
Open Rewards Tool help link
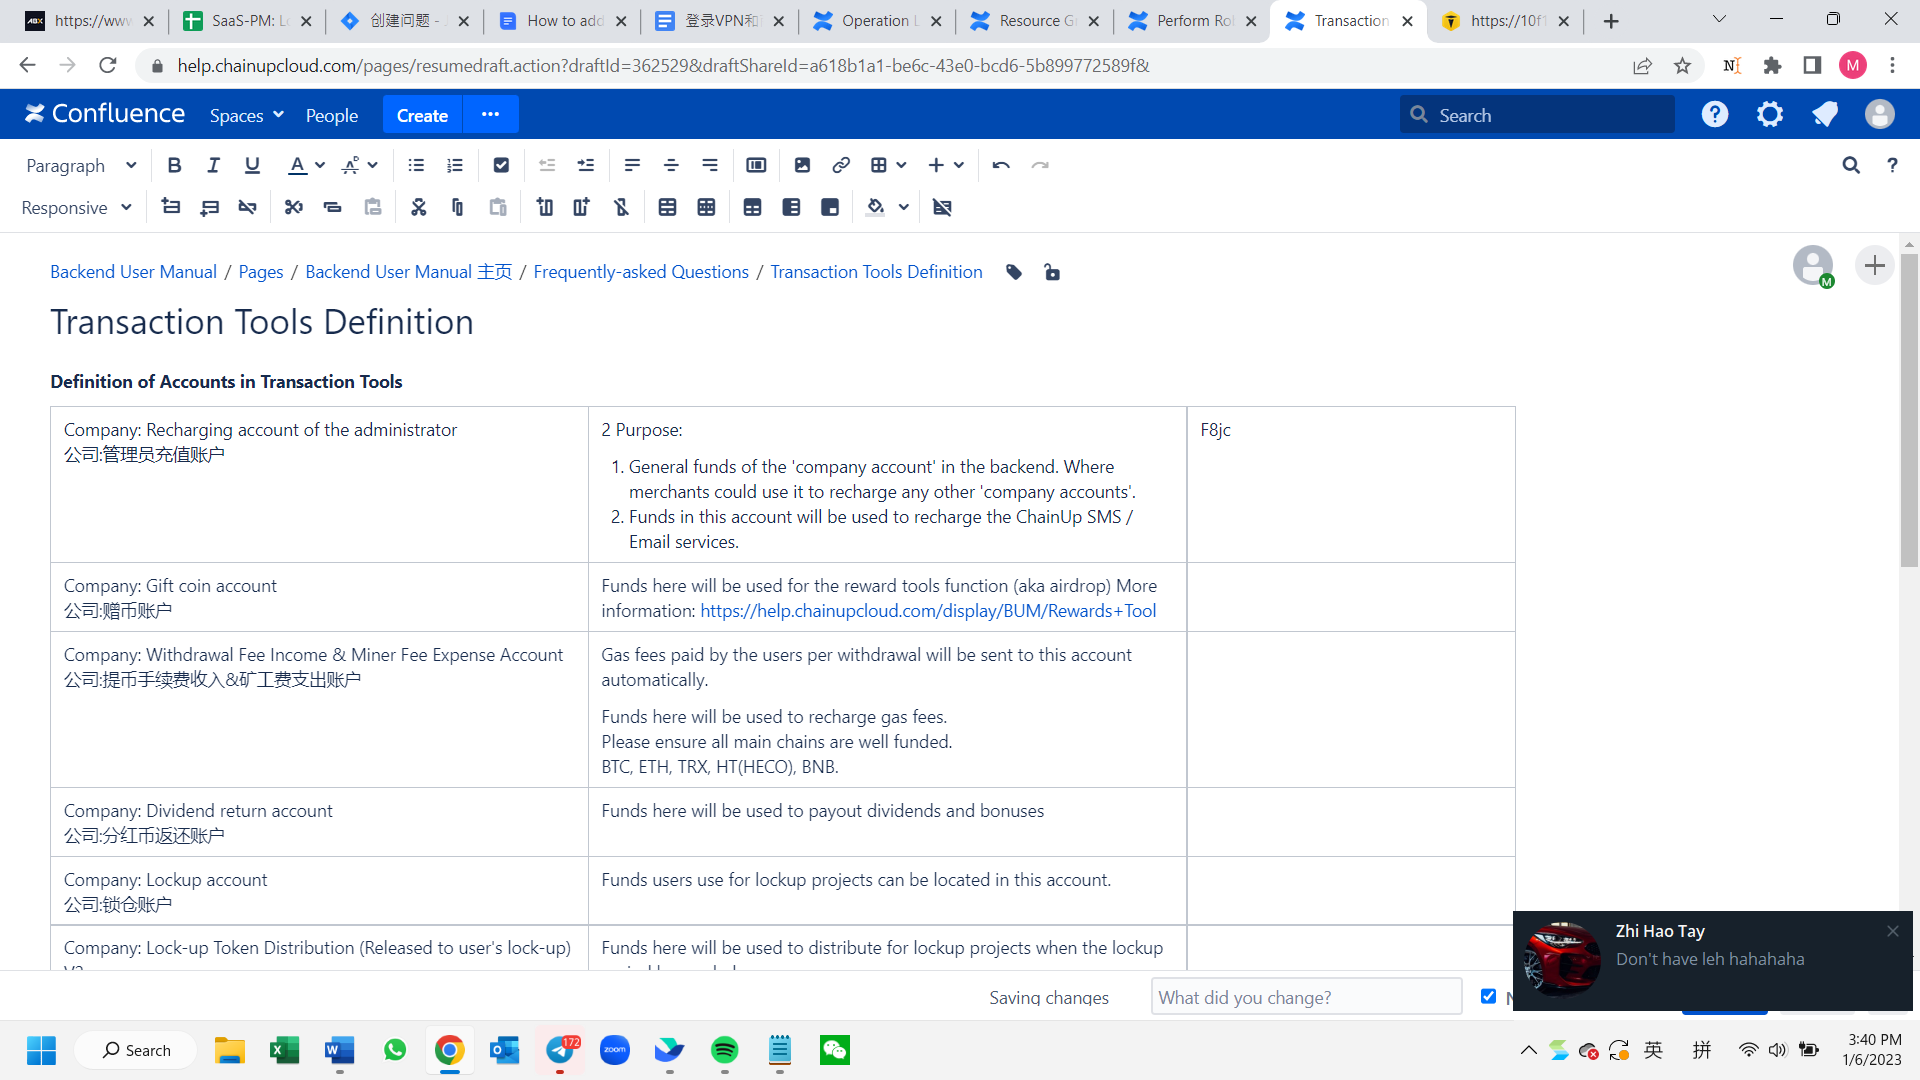click(x=928, y=611)
